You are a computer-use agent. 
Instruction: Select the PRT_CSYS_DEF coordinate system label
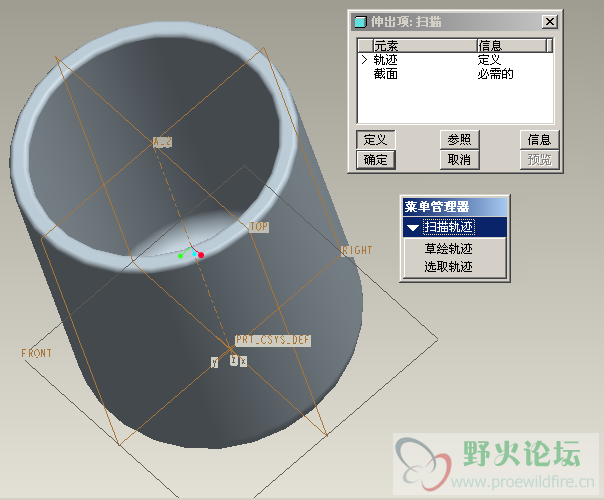273,340
